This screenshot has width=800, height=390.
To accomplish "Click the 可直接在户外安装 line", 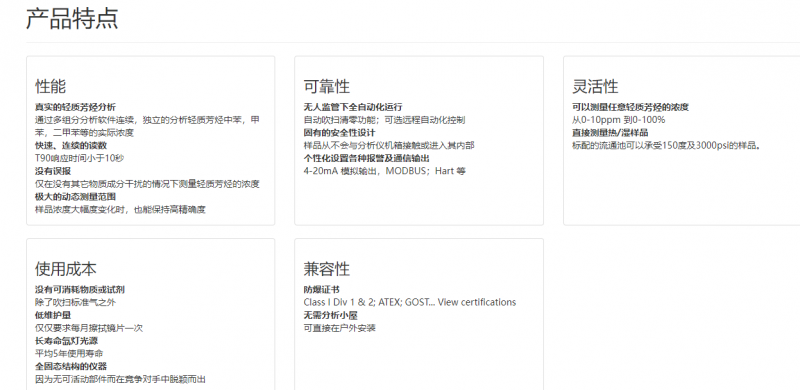I will pyautogui.click(x=339, y=328).
